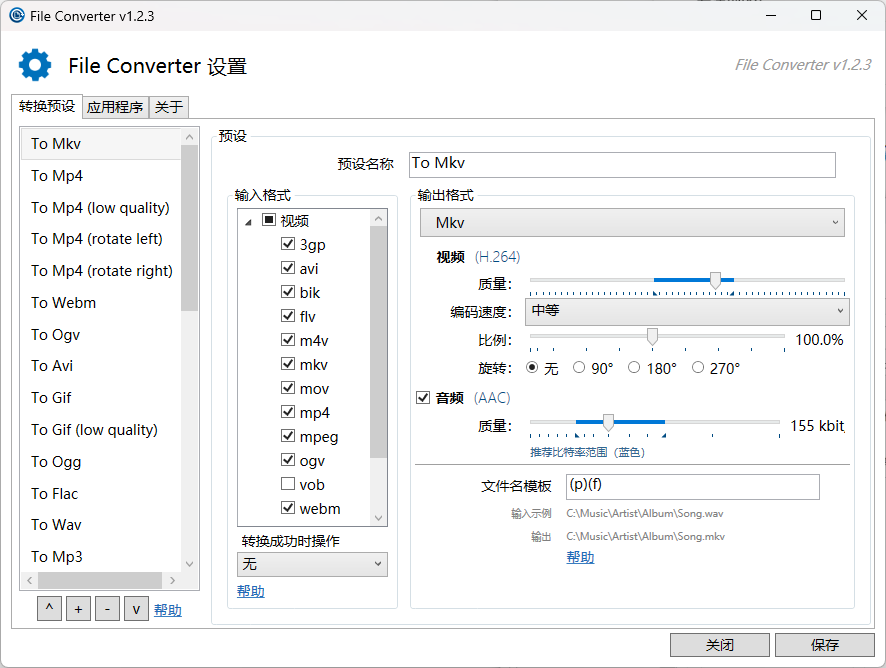This screenshot has width=886, height=668.
Task: Select the To Avi preset
Action: (101, 366)
